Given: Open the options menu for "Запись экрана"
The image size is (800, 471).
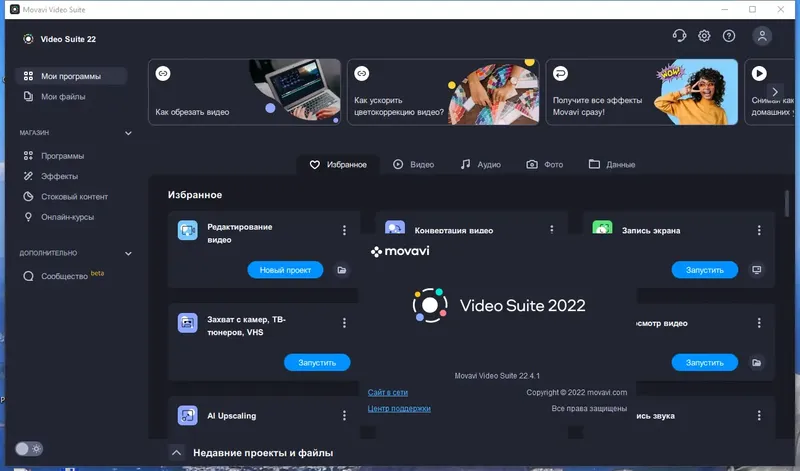Looking at the screenshot, I should [x=759, y=230].
